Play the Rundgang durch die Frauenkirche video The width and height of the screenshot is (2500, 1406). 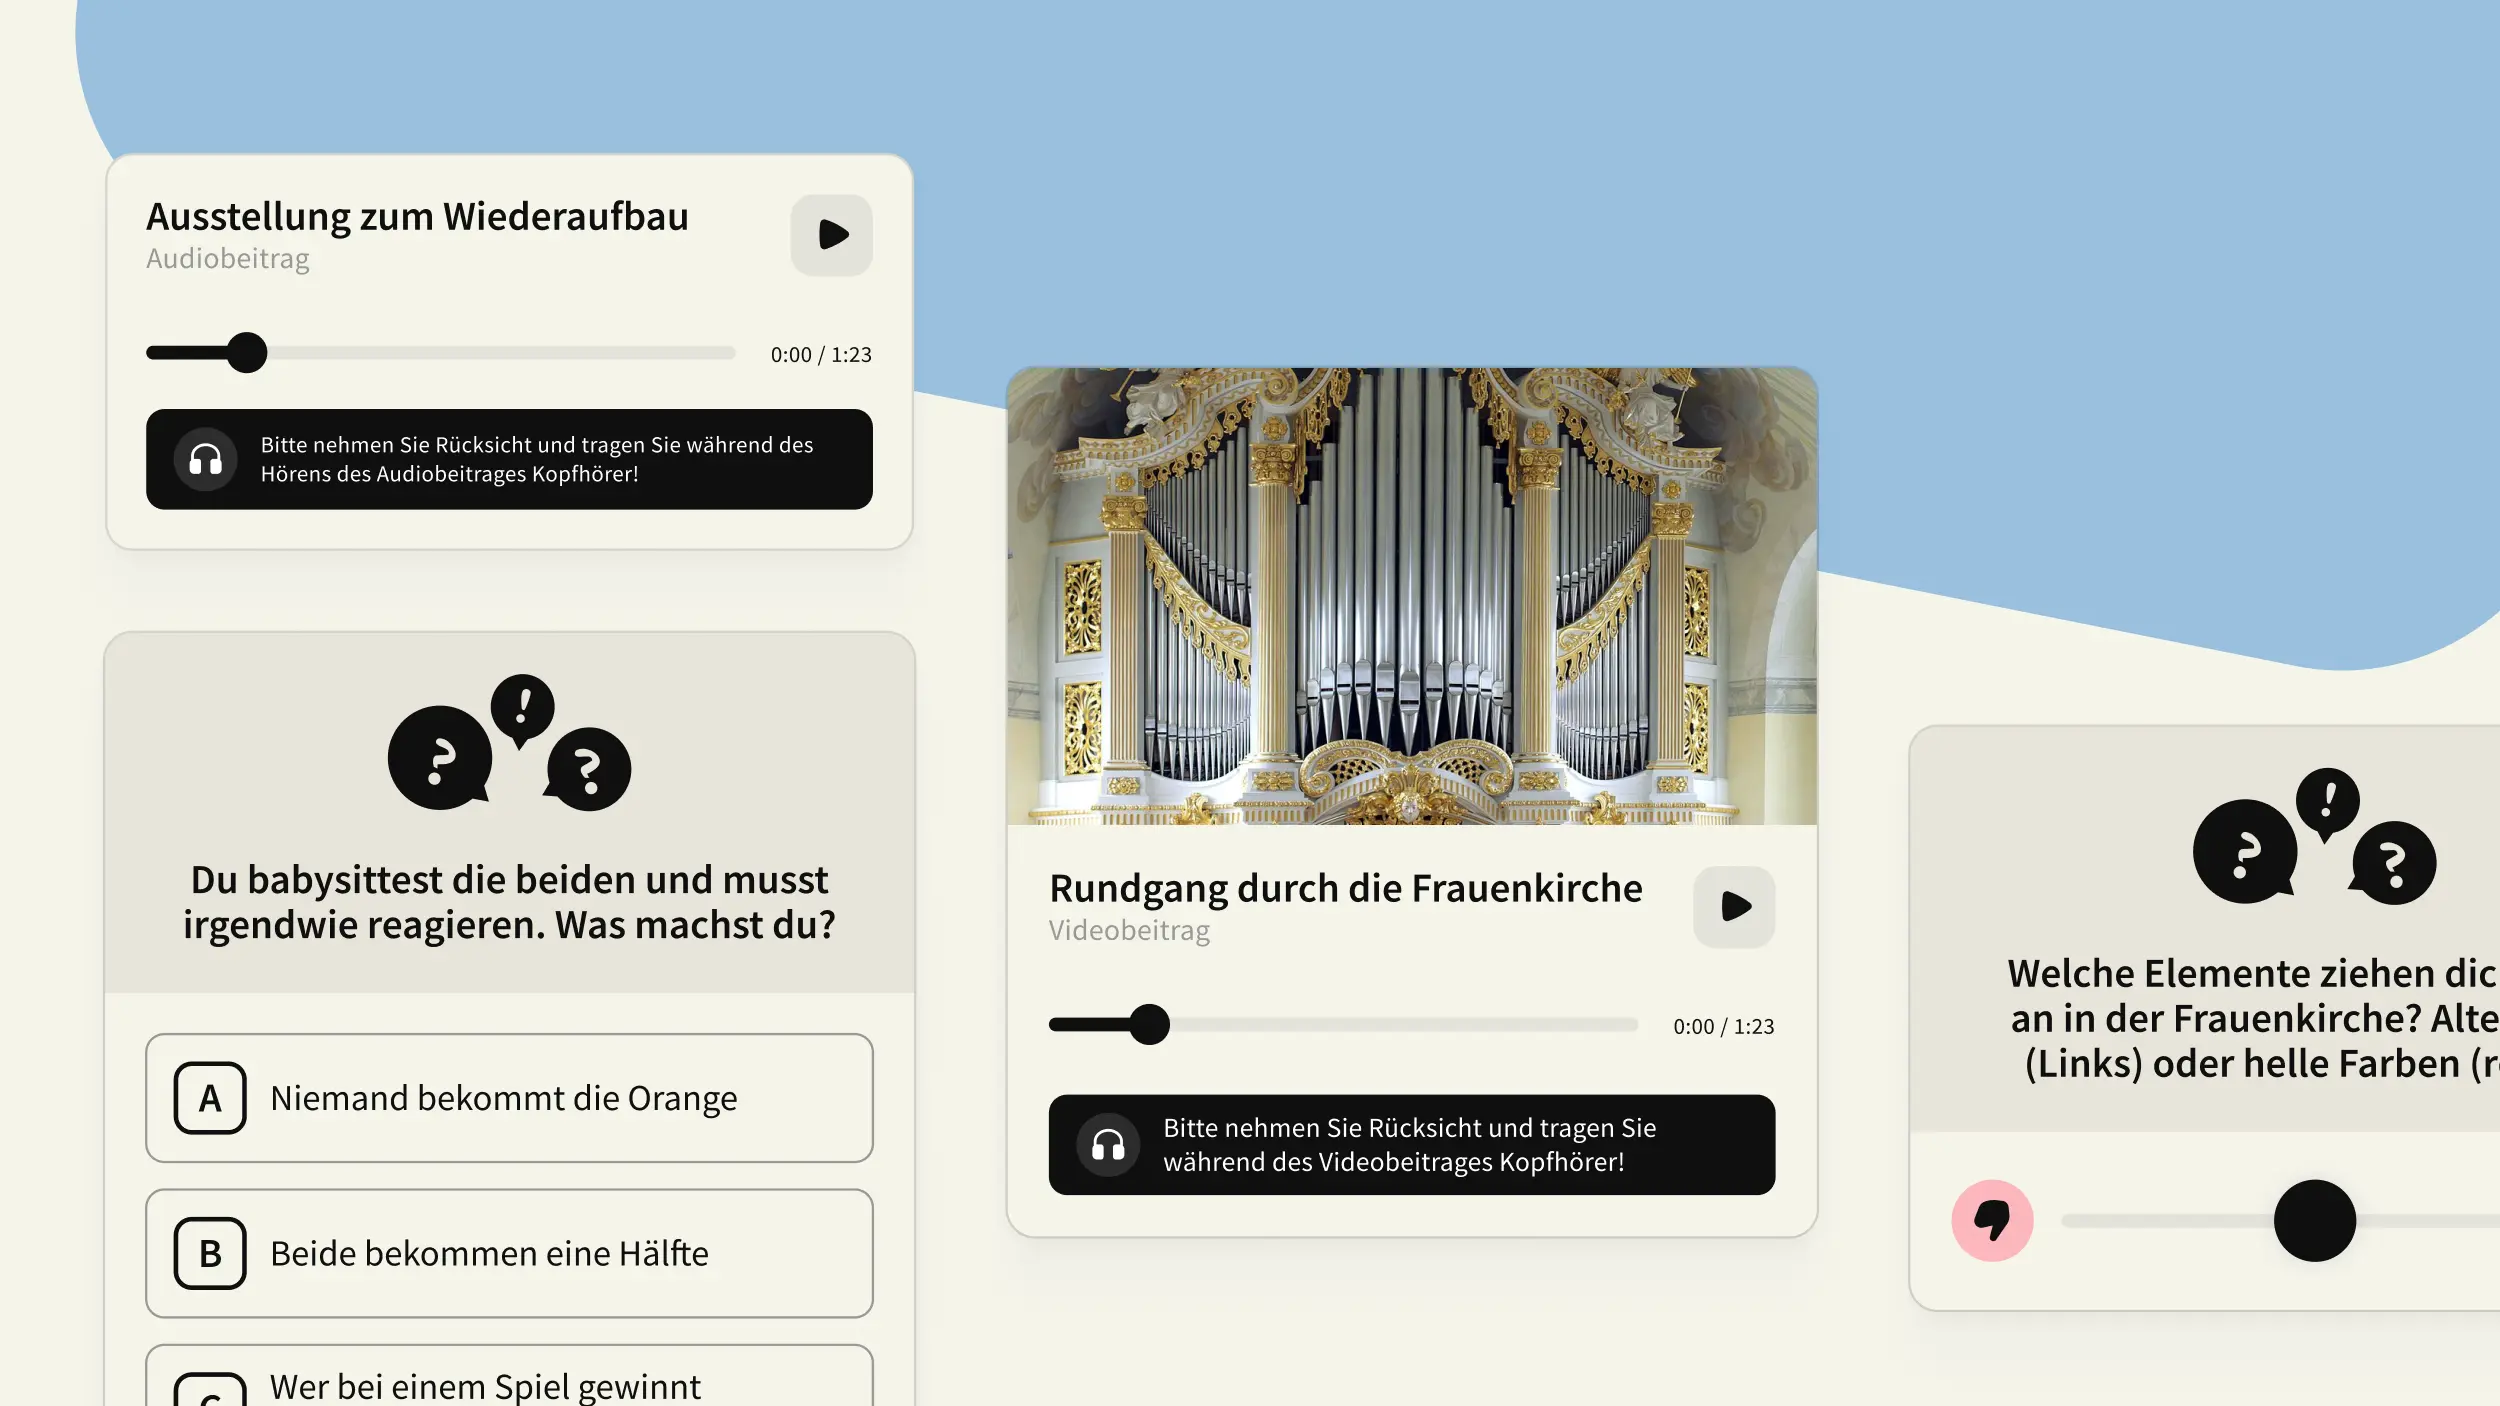[x=1734, y=907]
